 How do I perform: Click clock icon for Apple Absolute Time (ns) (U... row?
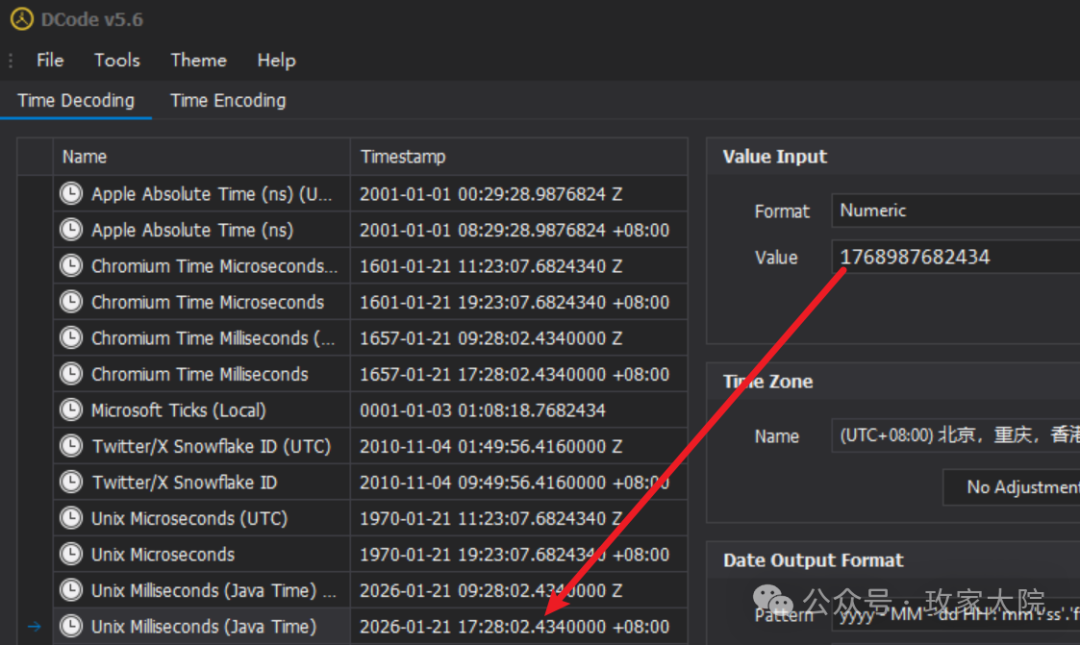click(x=71, y=194)
